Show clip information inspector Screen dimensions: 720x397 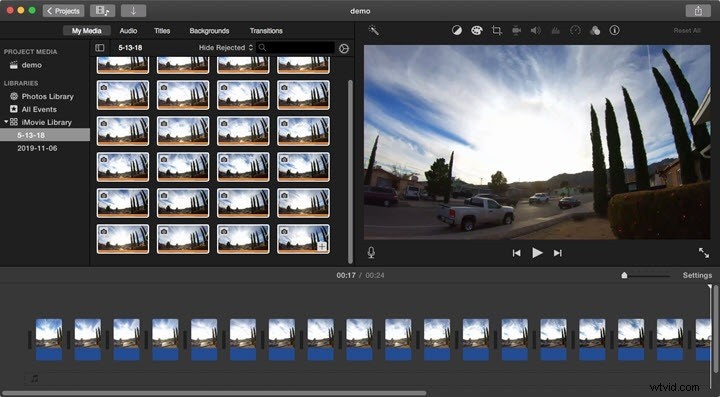[x=614, y=31]
